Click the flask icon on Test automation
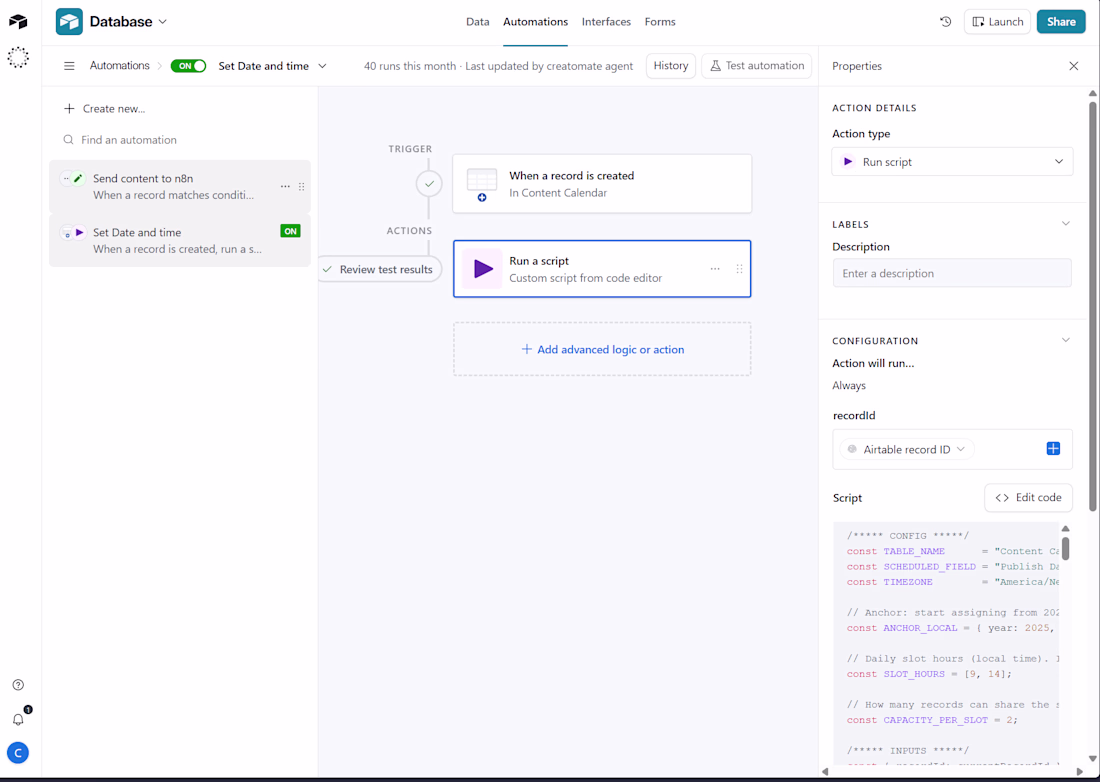Image resolution: width=1100 pixels, height=782 pixels. (x=716, y=65)
